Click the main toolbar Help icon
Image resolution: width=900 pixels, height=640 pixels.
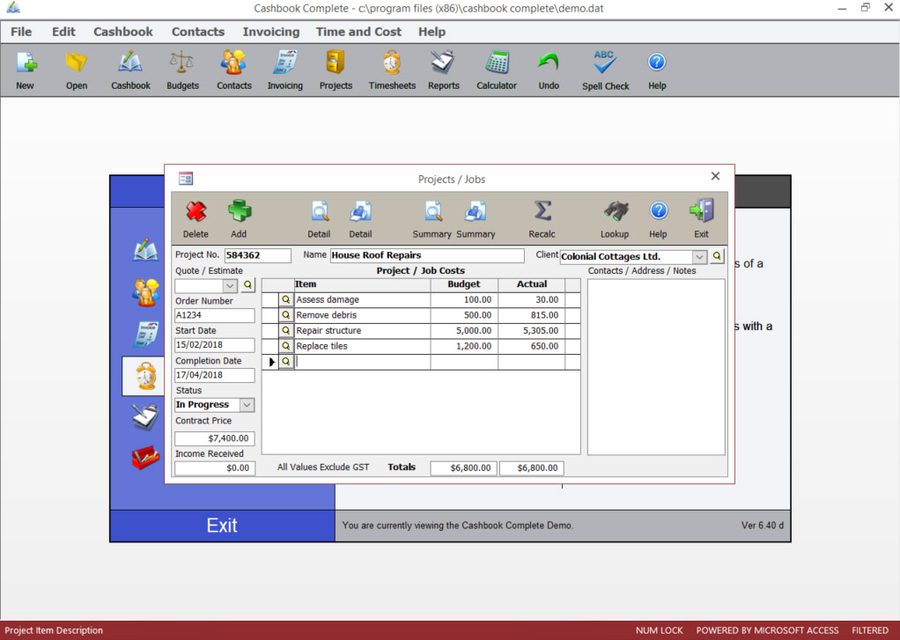coord(657,62)
